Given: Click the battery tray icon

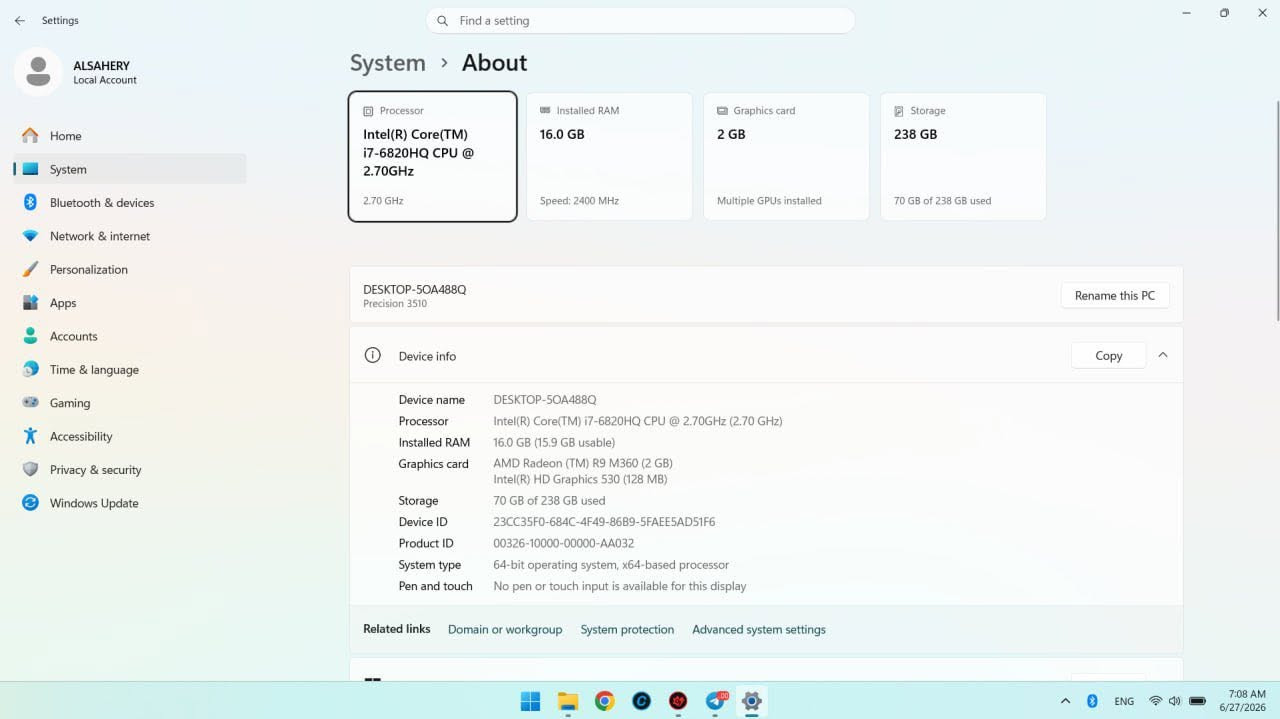Looking at the screenshot, I should tap(1198, 701).
